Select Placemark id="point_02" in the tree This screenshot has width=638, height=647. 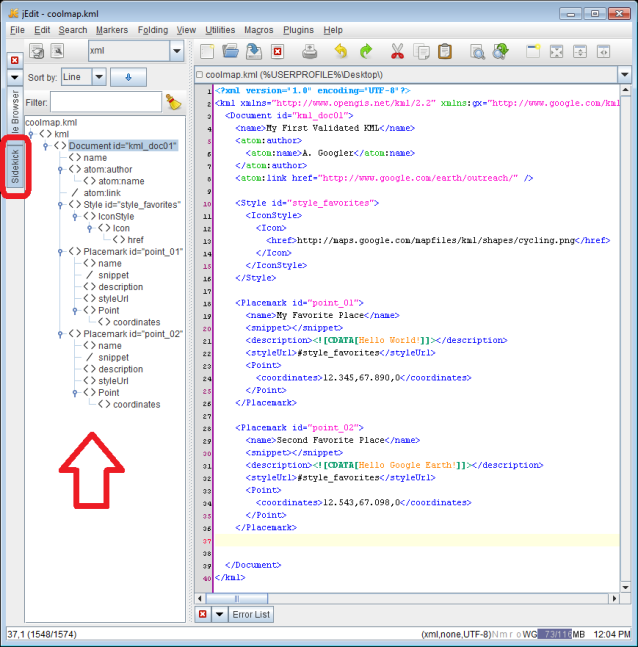132,334
